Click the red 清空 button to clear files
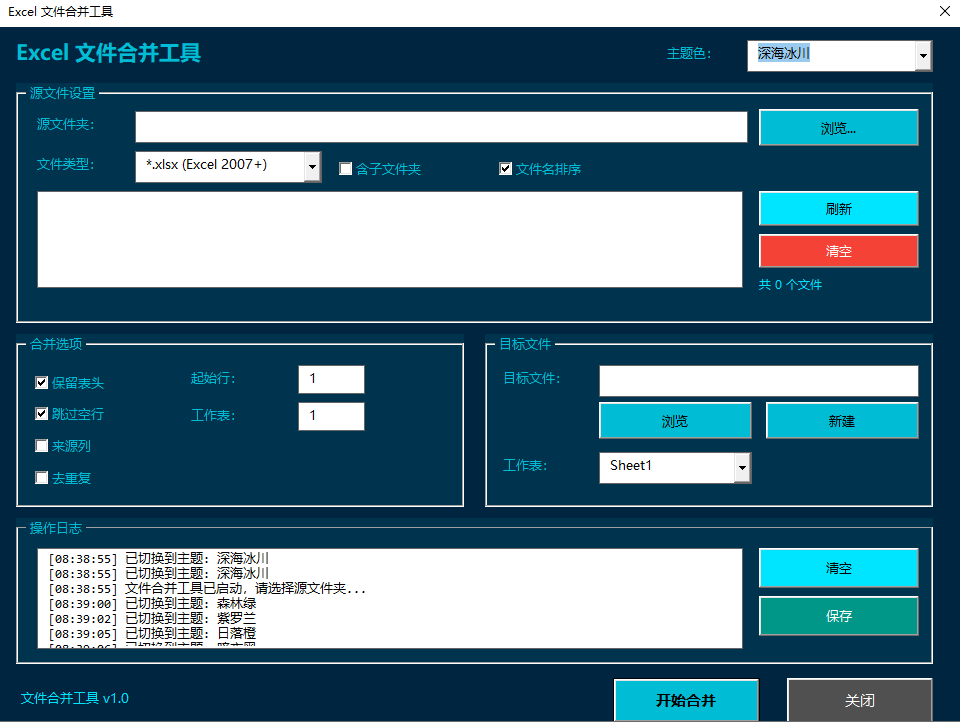 pyautogui.click(x=838, y=250)
